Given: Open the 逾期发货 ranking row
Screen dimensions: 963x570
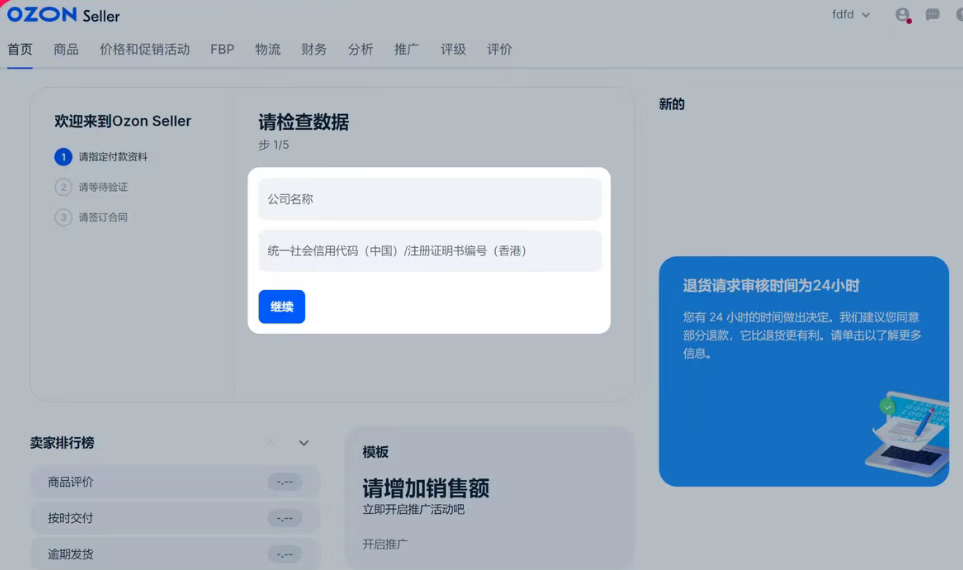Looking at the screenshot, I should point(175,554).
